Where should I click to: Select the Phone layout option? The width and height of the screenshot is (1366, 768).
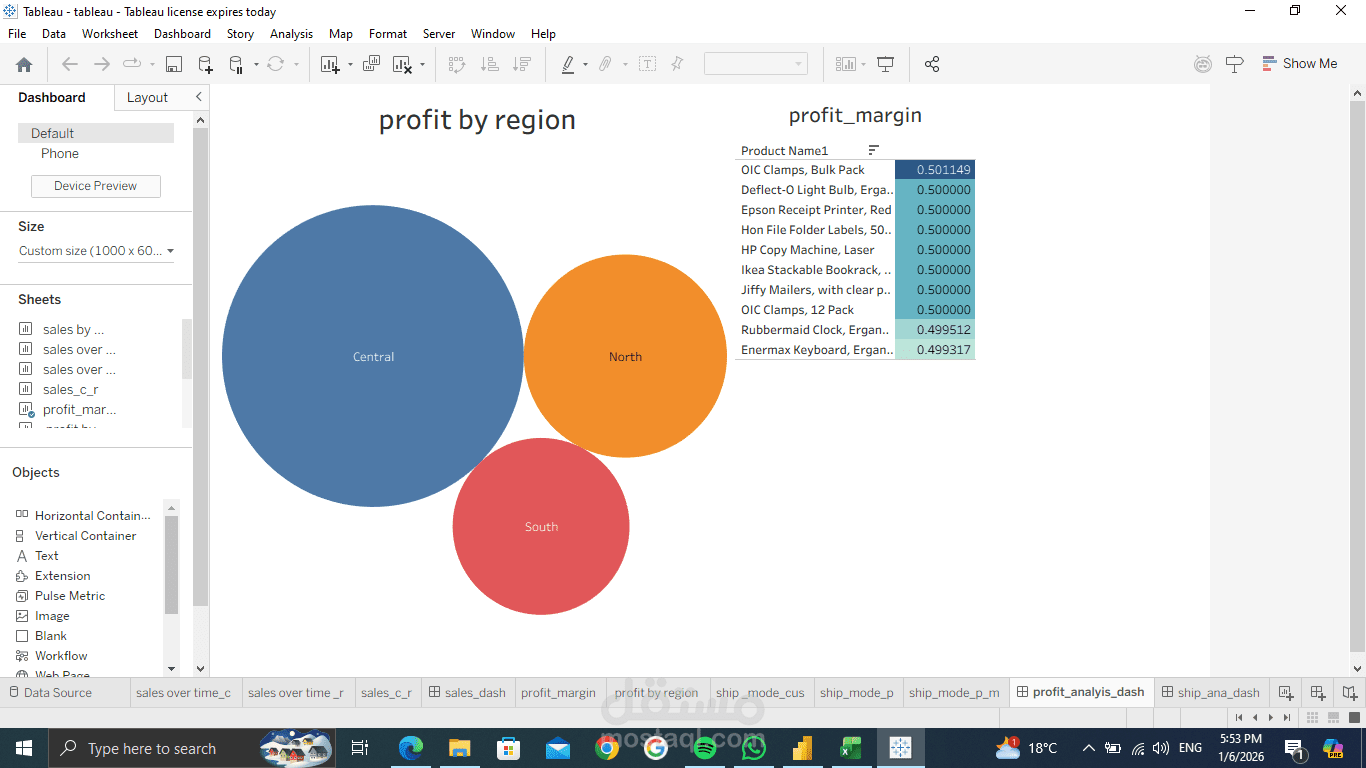pos(59,153)
